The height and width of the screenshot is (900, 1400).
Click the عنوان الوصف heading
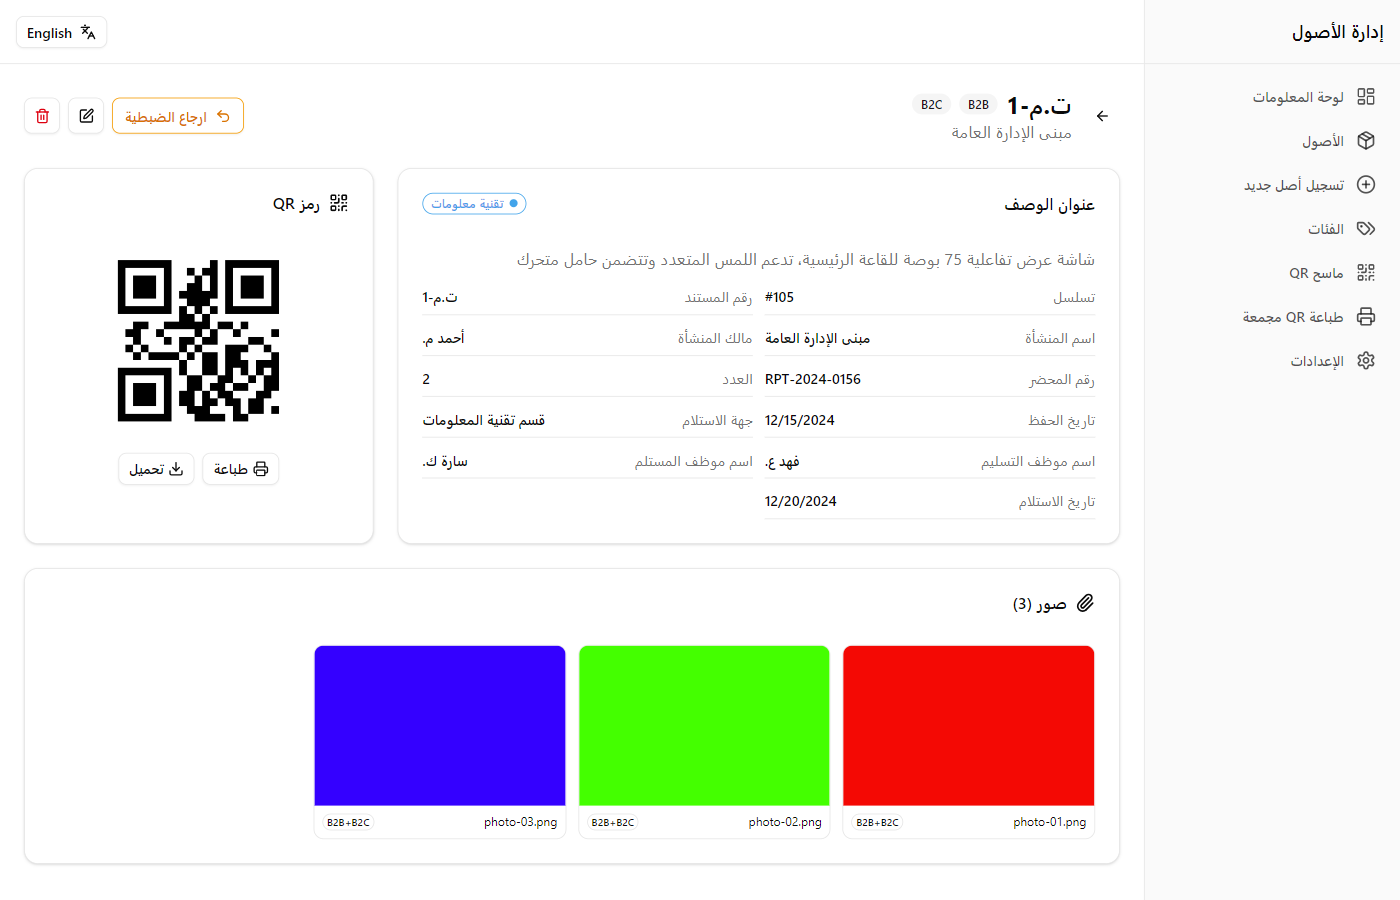[1049, 205]
